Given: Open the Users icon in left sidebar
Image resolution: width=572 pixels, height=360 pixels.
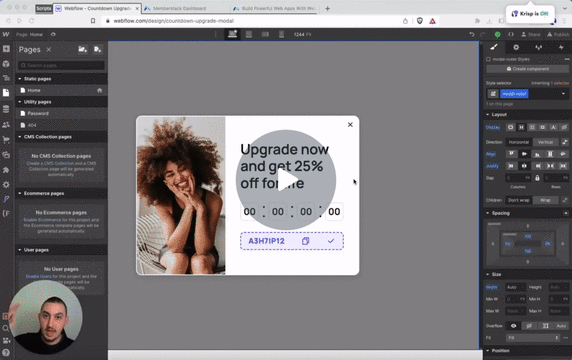Looking at the screenshot, I should (6, 125).
